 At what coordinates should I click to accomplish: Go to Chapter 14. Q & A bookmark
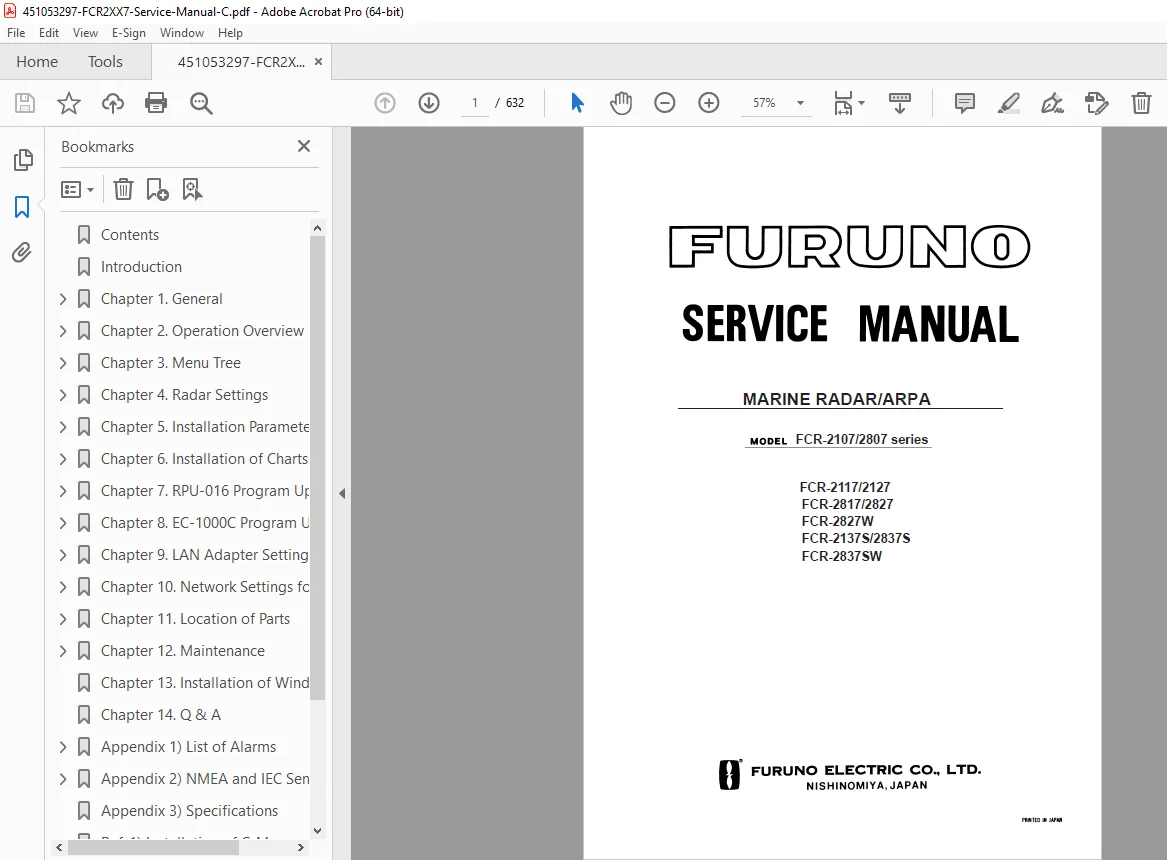pyautogui.click(x=161, y=715)
